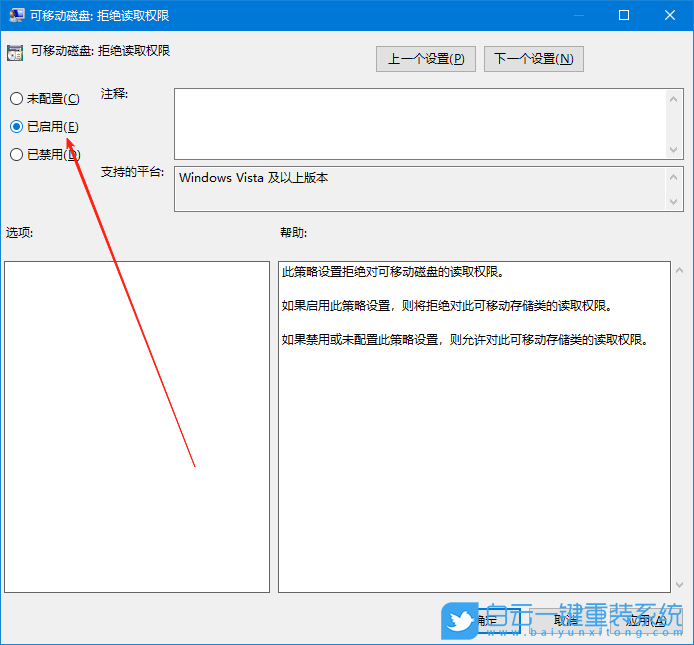Image resolution: width=694 pixels, height=645 pixels.
Task: Go to 上一个设置(P) previous setting
Action: pyautogui.click(x=426, y=59)
